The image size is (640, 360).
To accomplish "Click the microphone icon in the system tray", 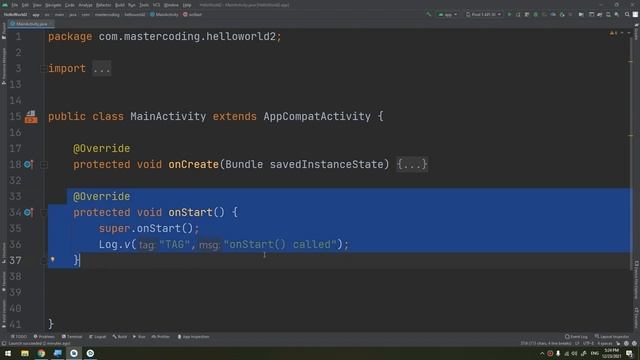I will click(x=558, y=353).
